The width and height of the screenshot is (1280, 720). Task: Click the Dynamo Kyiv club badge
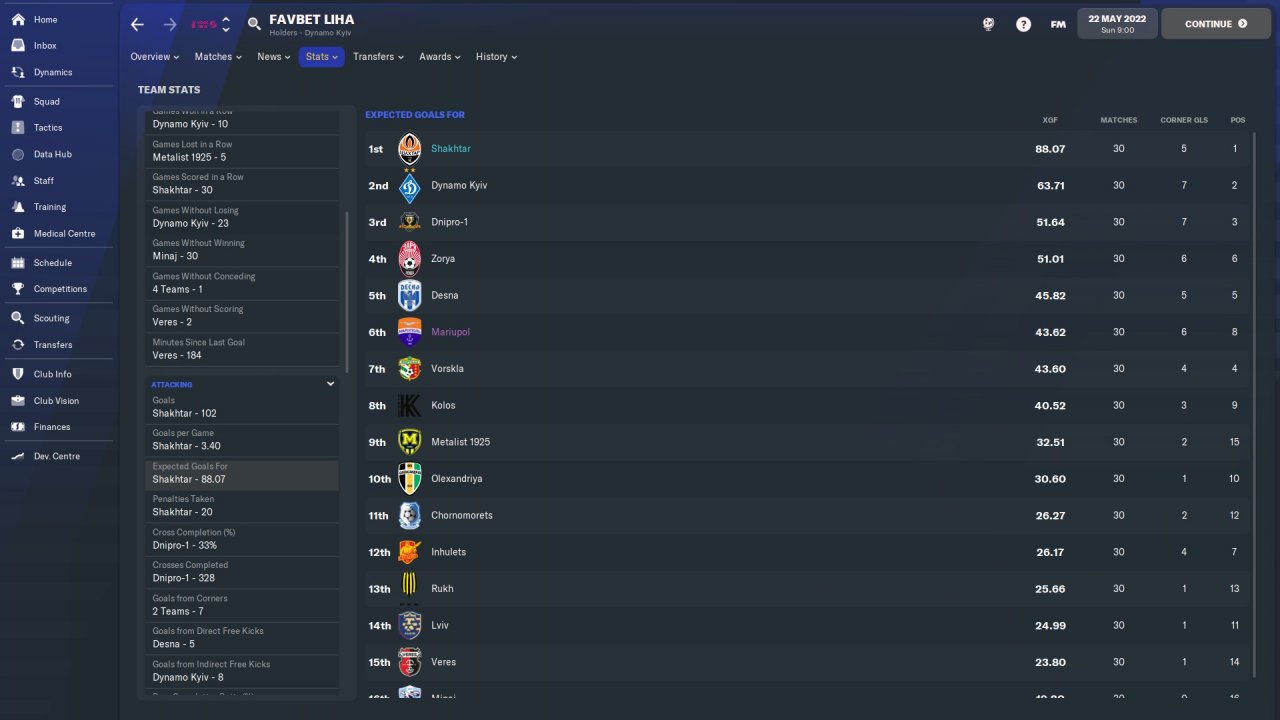click(x=410, y=186)
